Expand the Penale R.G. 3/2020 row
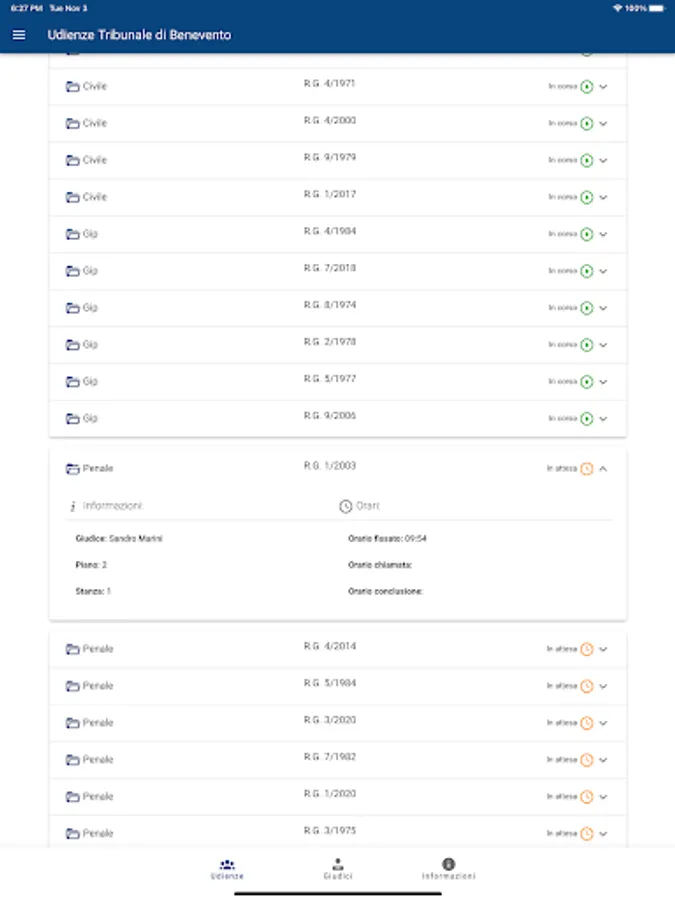The width and height of the screenshot is (675, 900). click(x=603, y=723)
